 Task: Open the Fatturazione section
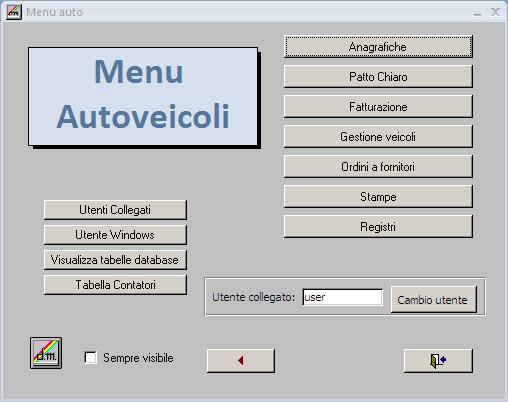(x=378, y=107)
